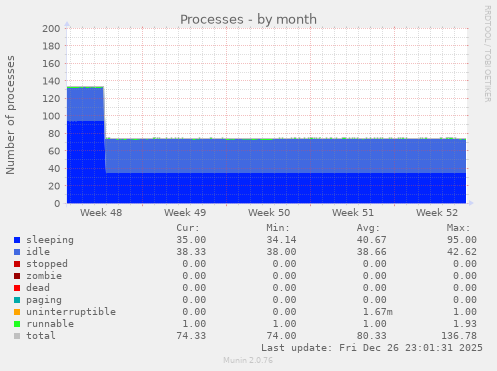Click total maximum value 136.78

(x=459, y=336)
